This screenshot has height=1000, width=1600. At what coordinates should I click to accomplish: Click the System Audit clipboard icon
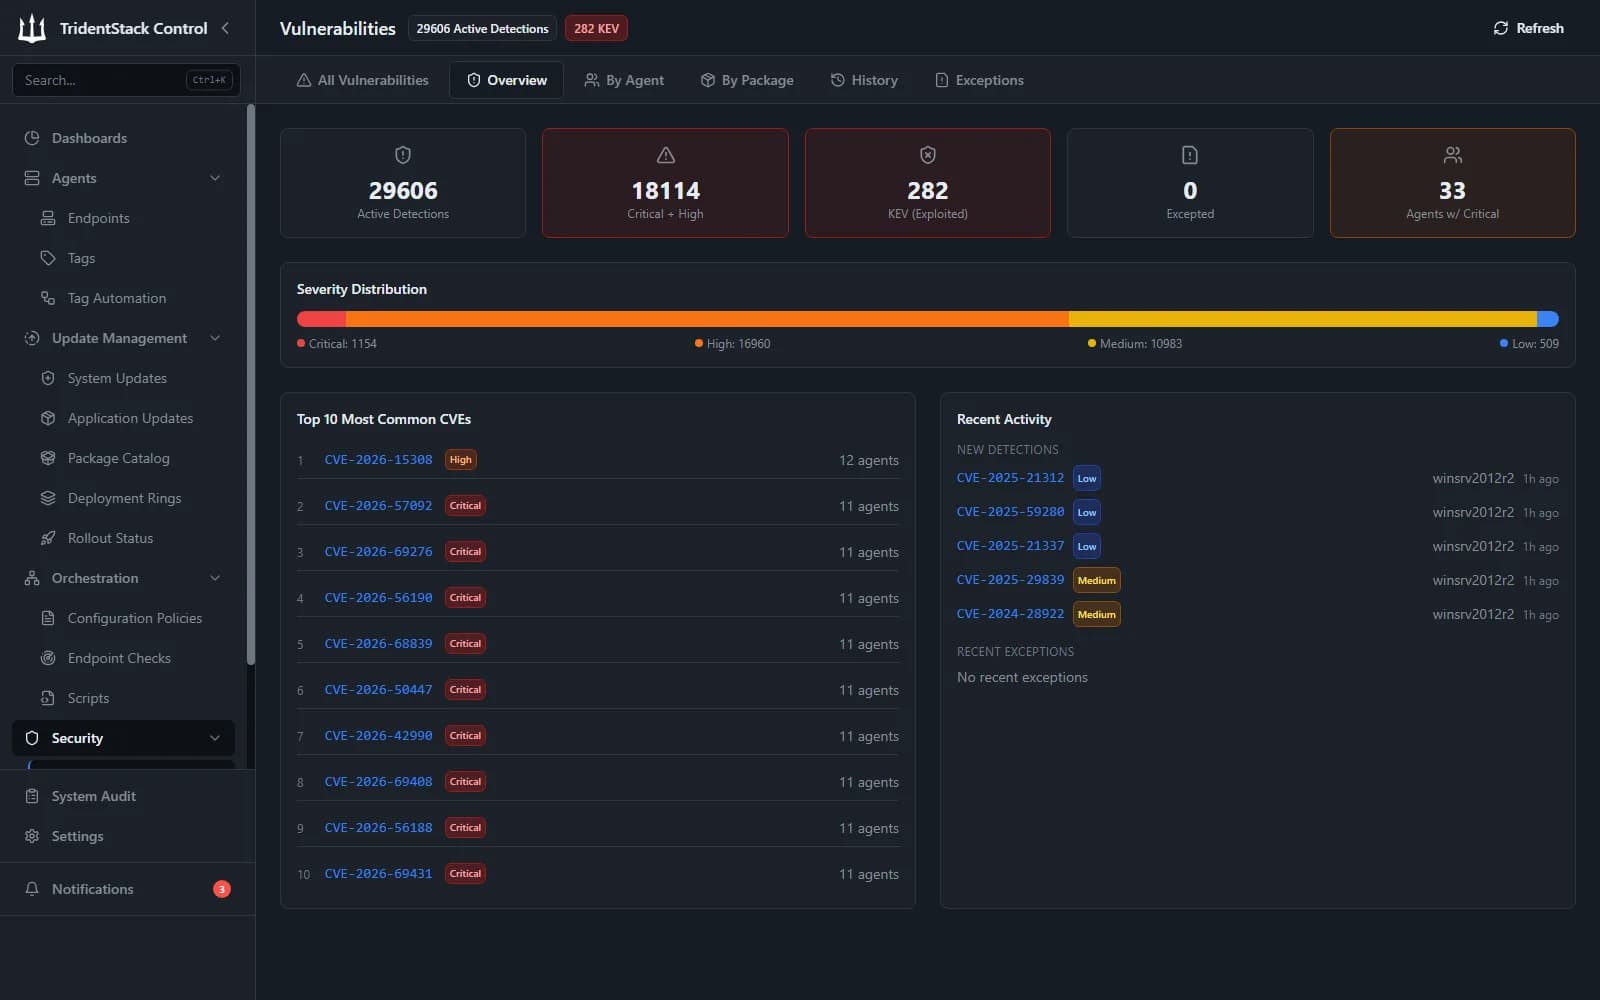[x=32, y=796]
